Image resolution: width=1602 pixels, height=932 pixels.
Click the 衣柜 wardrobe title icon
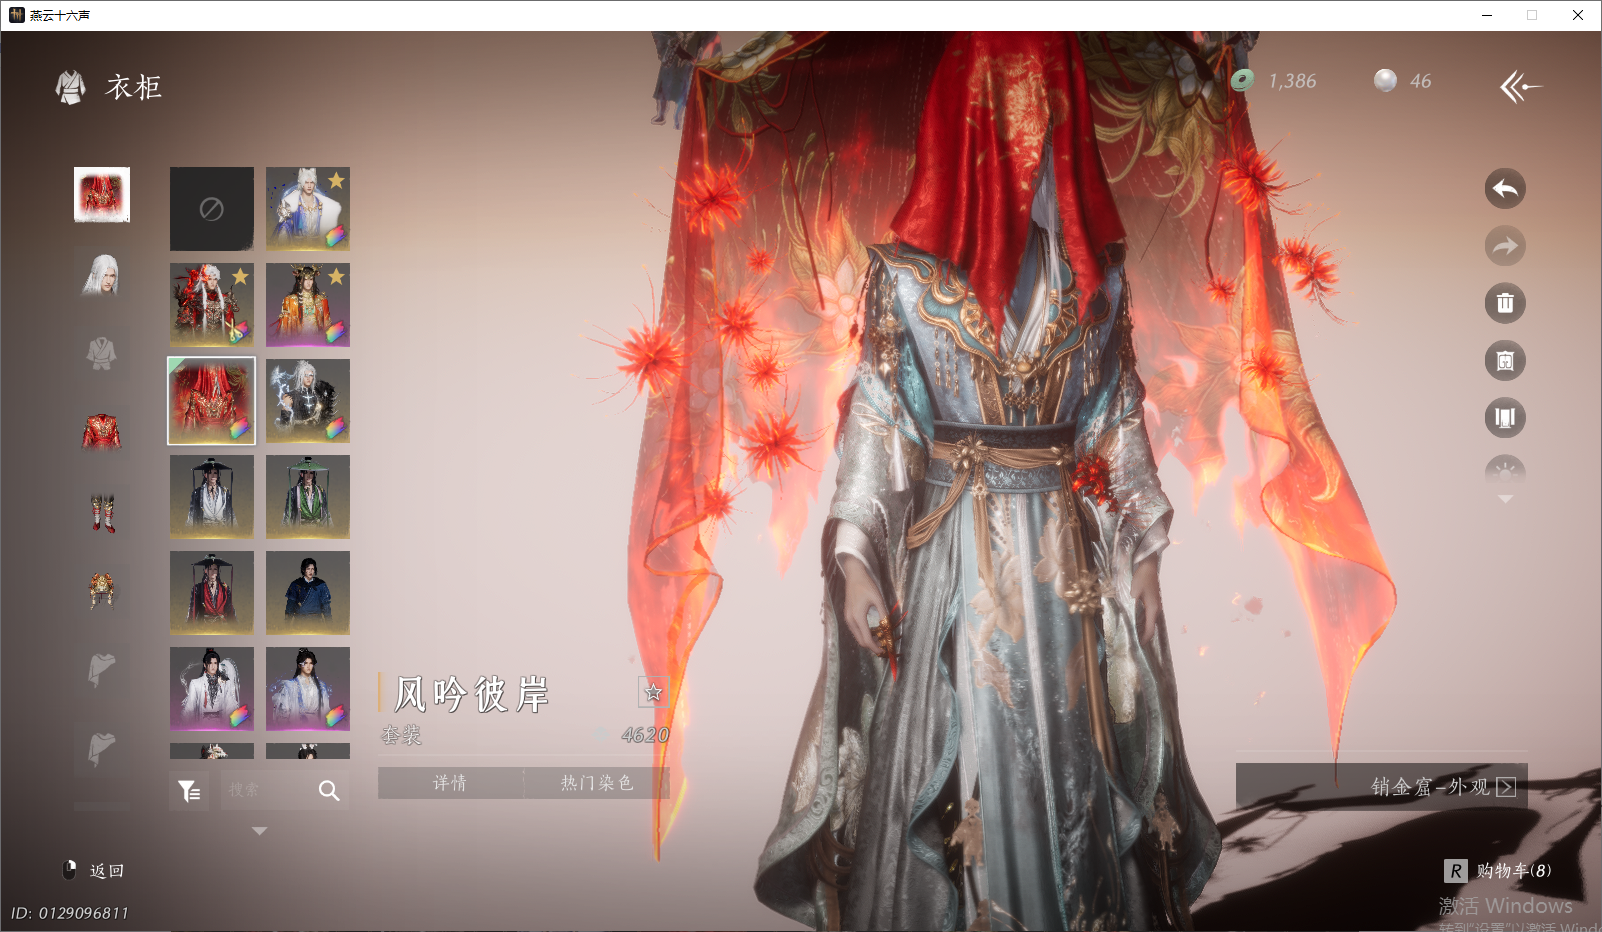pyautogui.click(x=71, y=88)
